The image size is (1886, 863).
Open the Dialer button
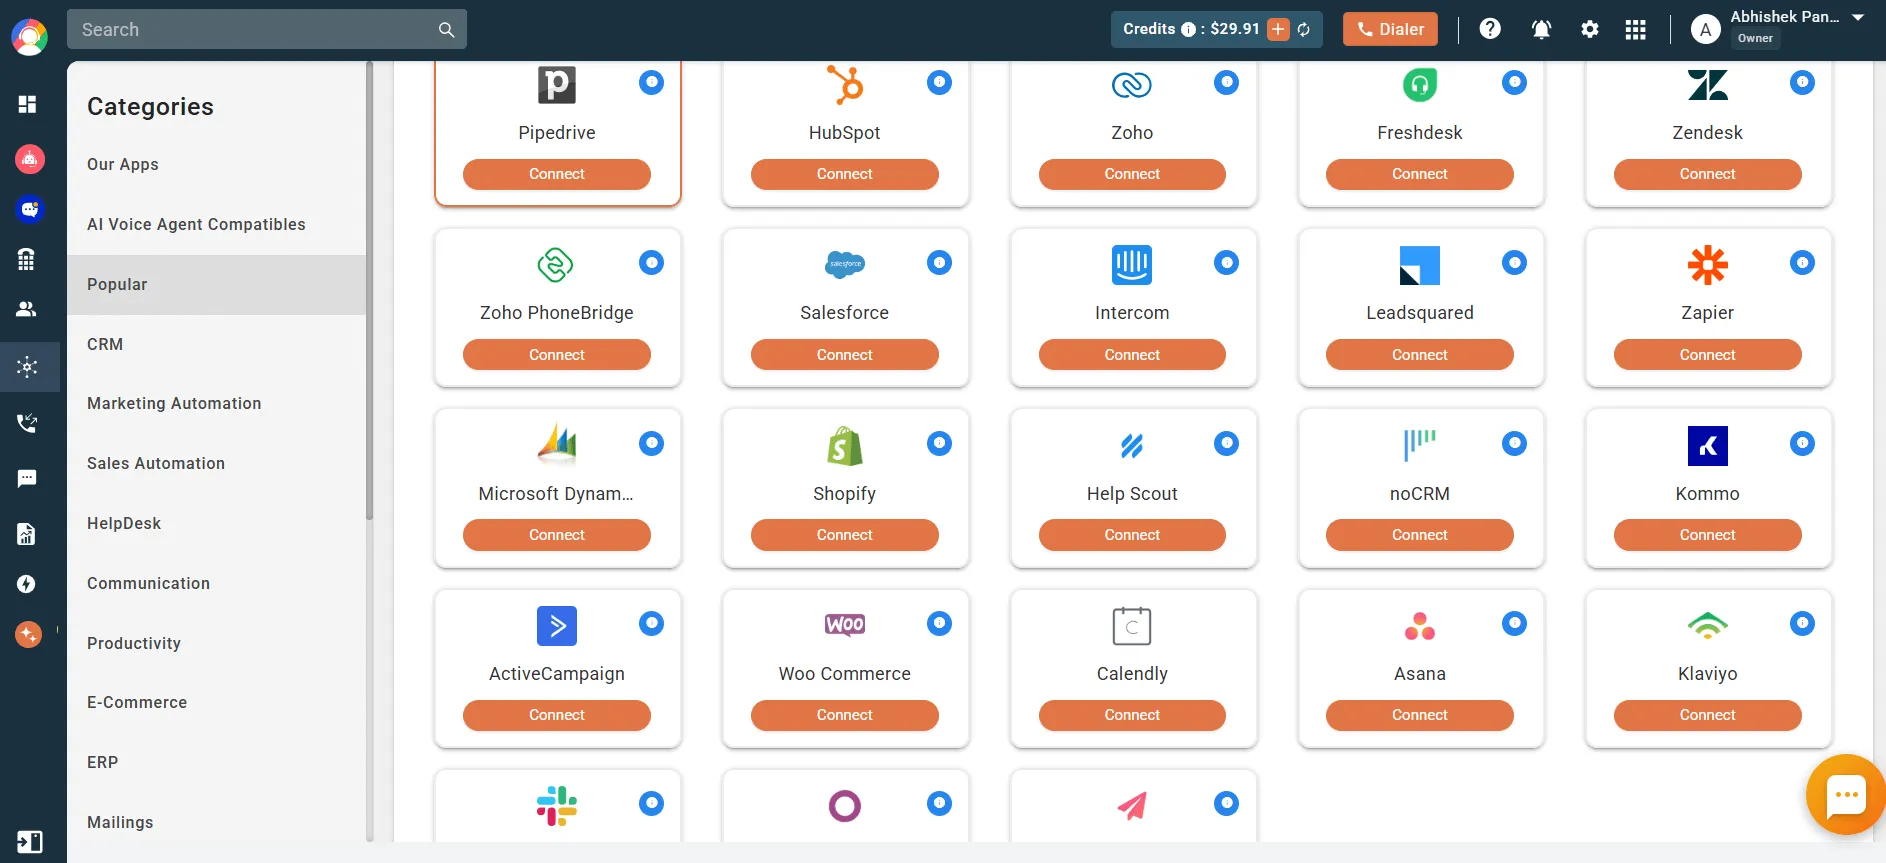click(1390, 29)
